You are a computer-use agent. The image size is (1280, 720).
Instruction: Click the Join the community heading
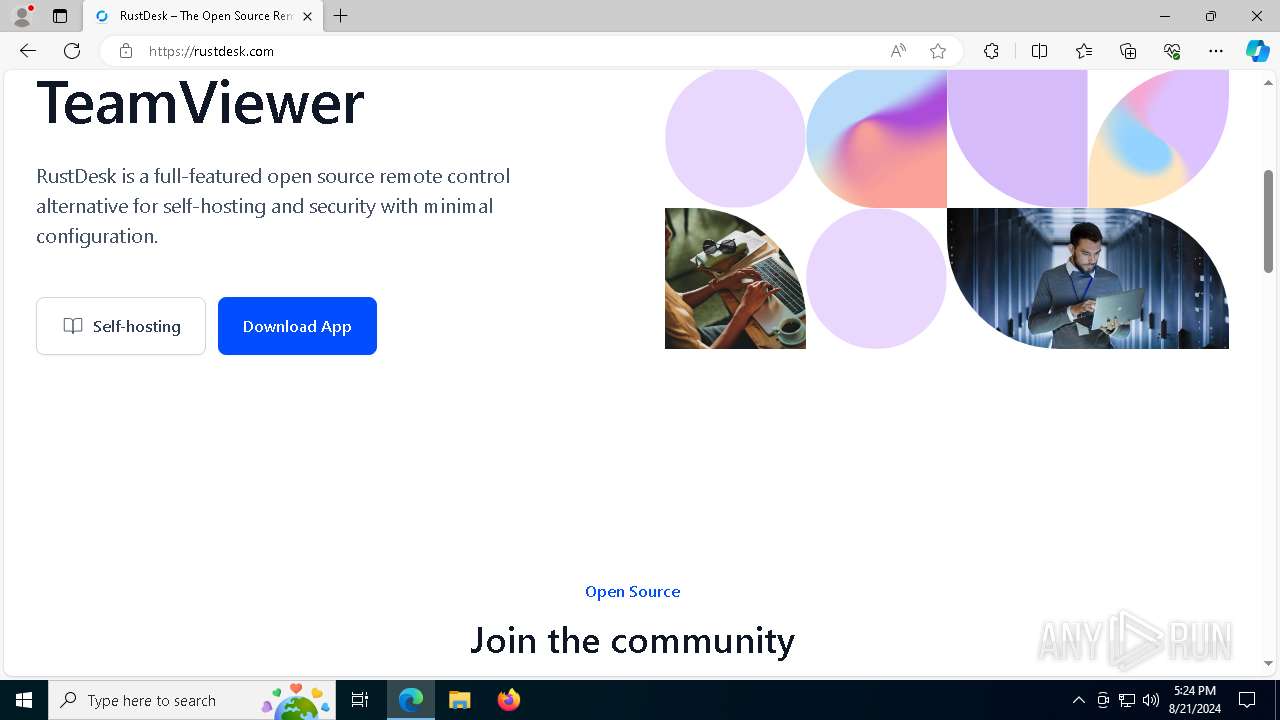click(x=632, y=640)
